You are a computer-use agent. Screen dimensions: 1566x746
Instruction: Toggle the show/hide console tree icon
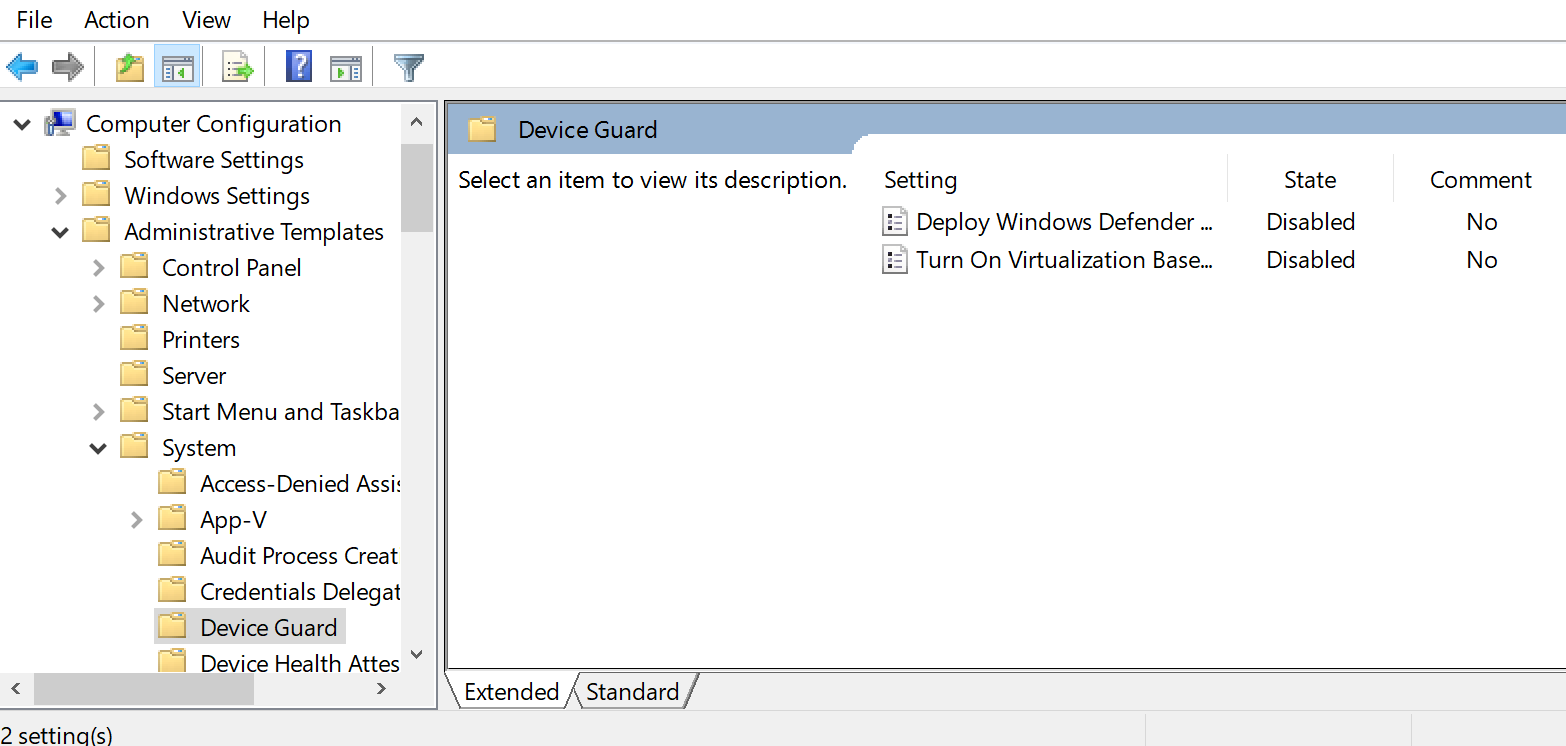[x=177, y=68]
